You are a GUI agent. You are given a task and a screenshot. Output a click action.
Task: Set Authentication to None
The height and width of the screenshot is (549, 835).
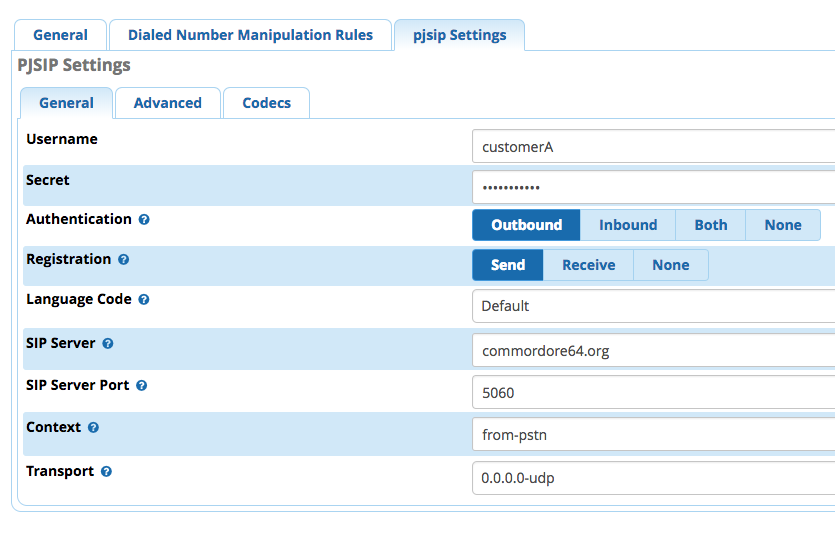pyautogui.click(x=783, y=225)
